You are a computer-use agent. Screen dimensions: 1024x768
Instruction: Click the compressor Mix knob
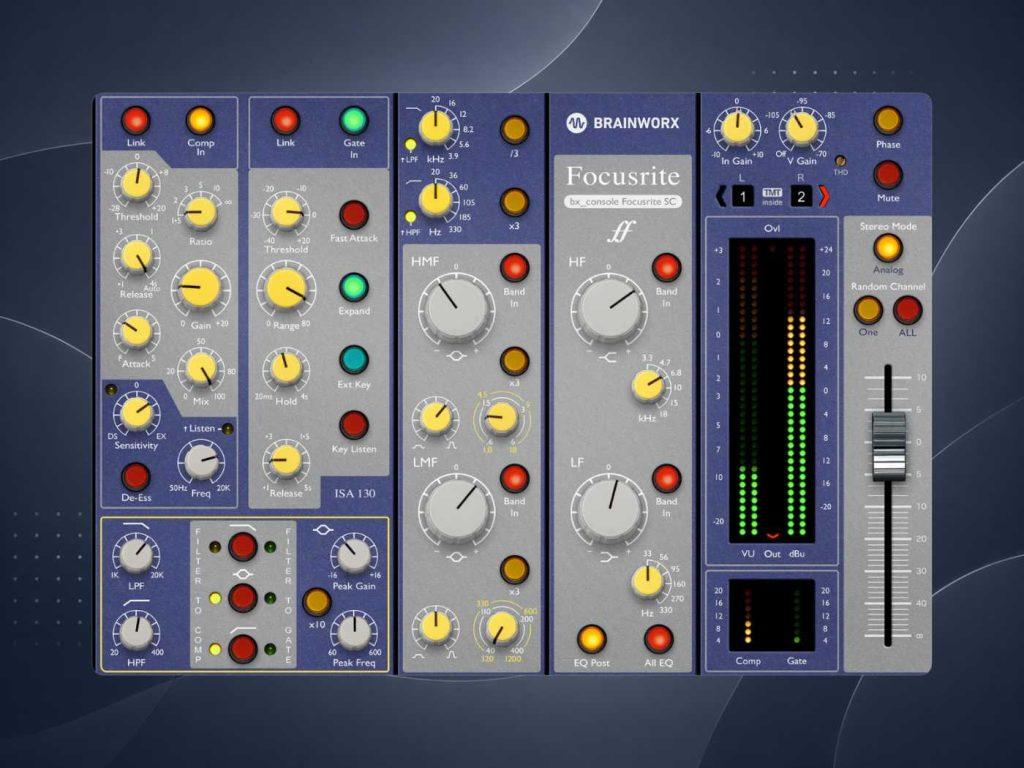click(x=200, y=369)
